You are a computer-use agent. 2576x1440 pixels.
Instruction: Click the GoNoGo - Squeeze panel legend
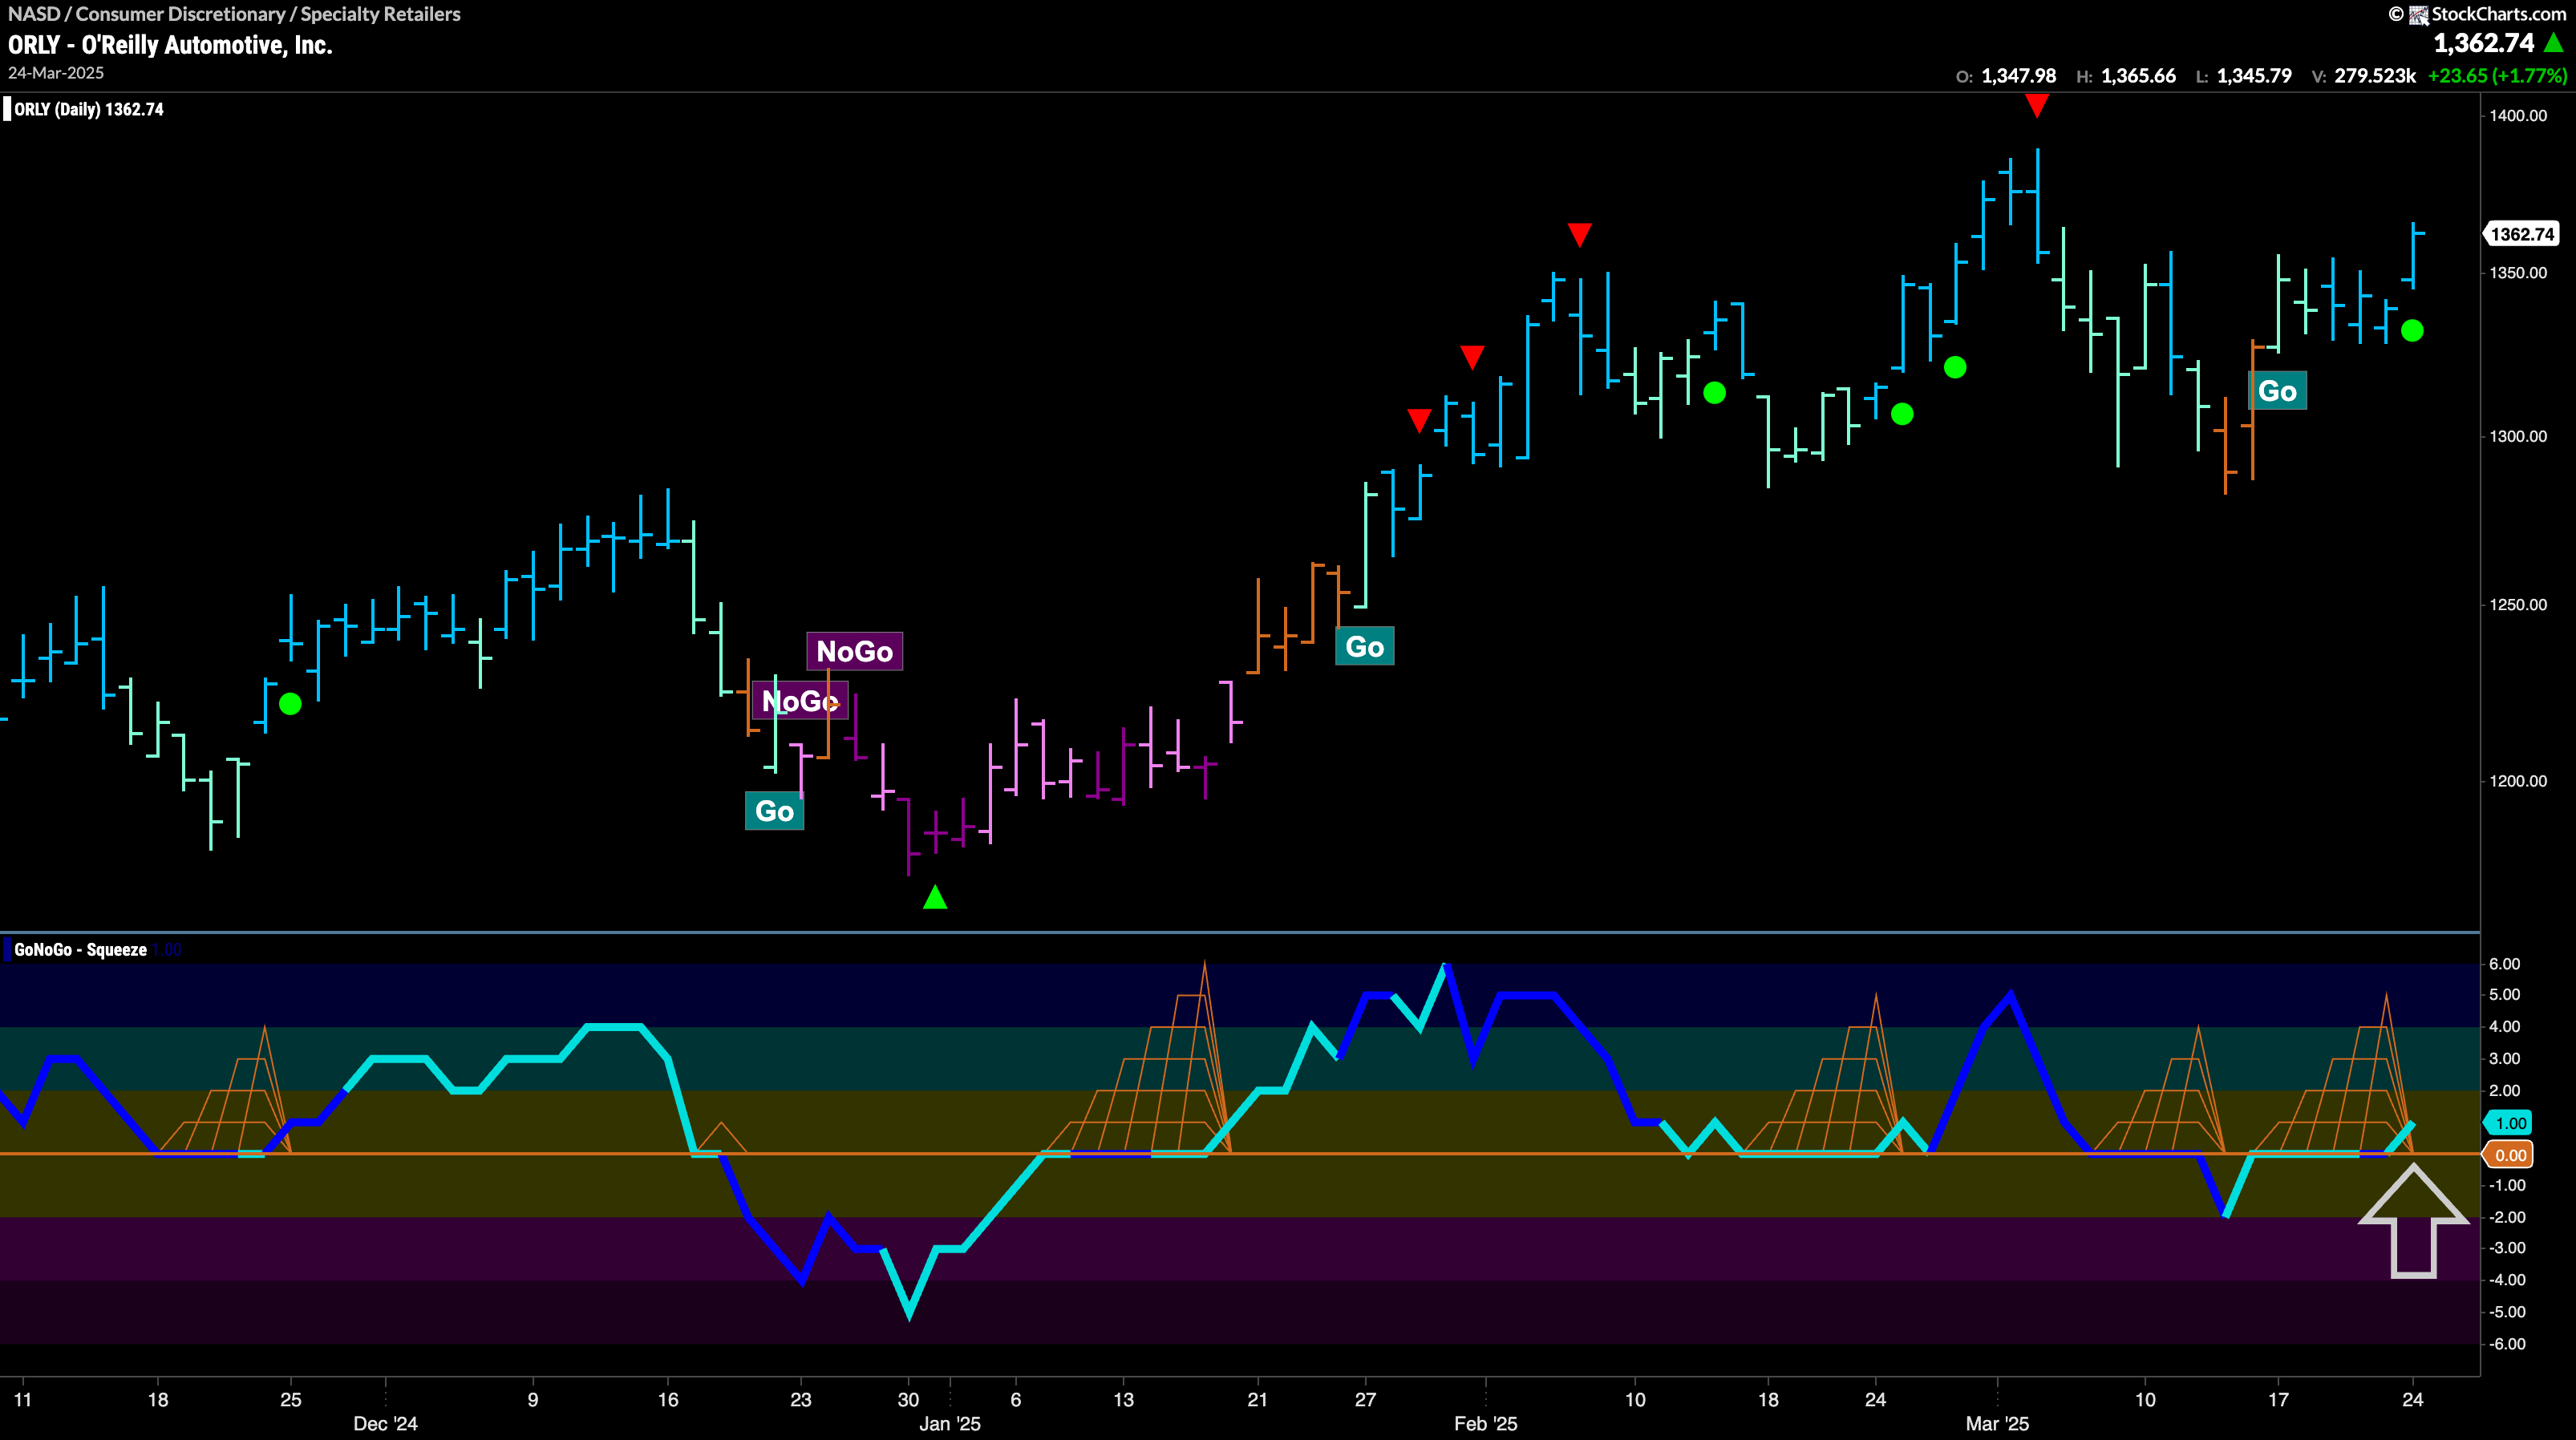tap(80, 950)
